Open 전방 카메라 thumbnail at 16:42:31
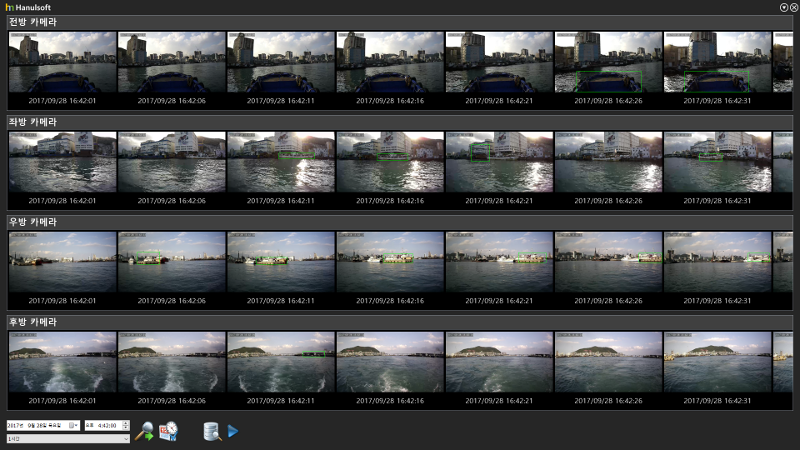This screenshot has height=450, width=800. coord(717,63)
